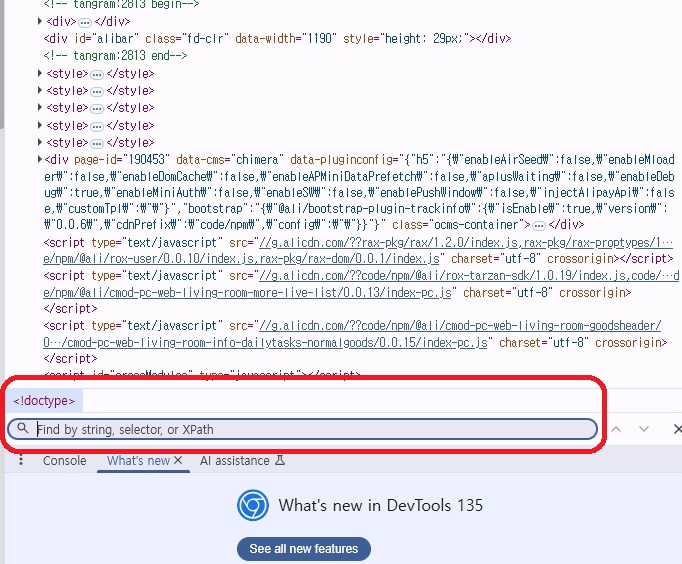Expand the third style element
This screenshot has width=682, height=564.
[x=40, y=107]
